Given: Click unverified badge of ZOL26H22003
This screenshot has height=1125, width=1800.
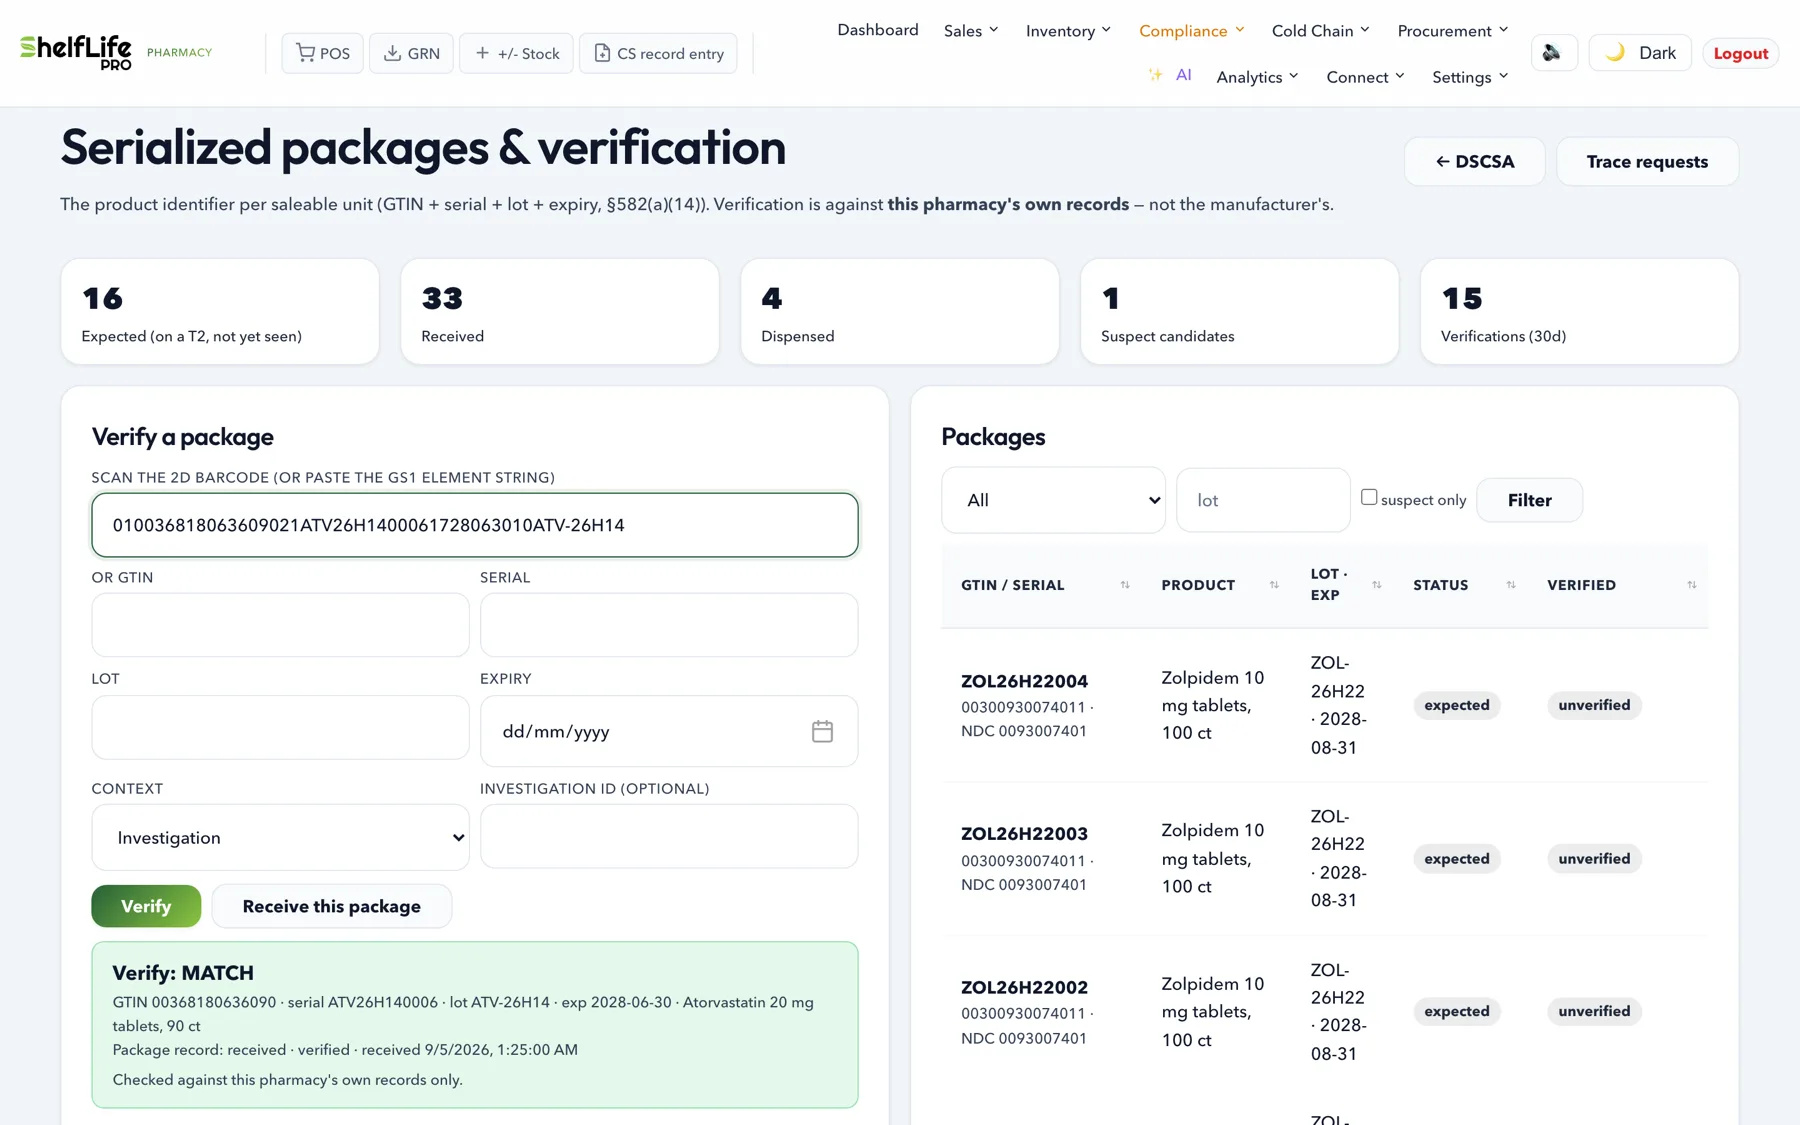Looking at the screenshot, I should tap(1594, 859).
